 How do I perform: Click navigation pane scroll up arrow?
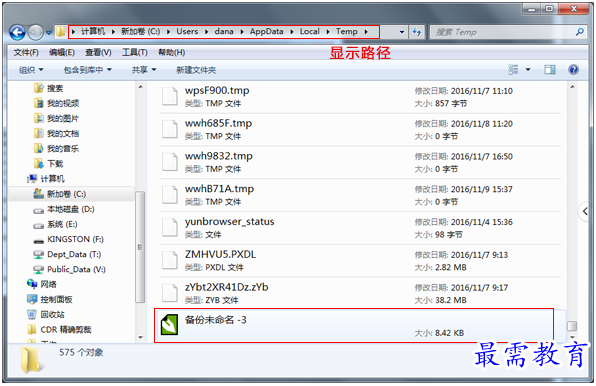[140, 87]
